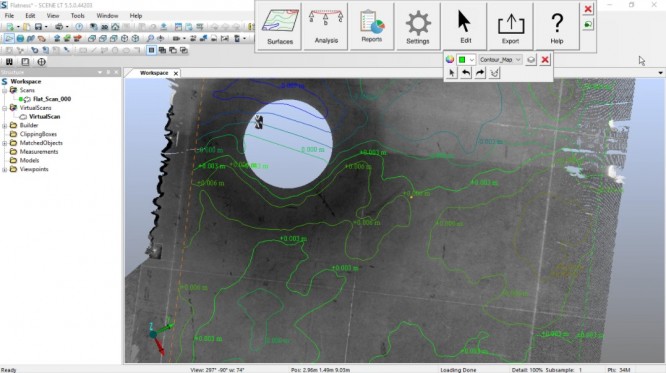Open the Edit menu in menu bar
The image size is (666, 373).
click(30, 16)
